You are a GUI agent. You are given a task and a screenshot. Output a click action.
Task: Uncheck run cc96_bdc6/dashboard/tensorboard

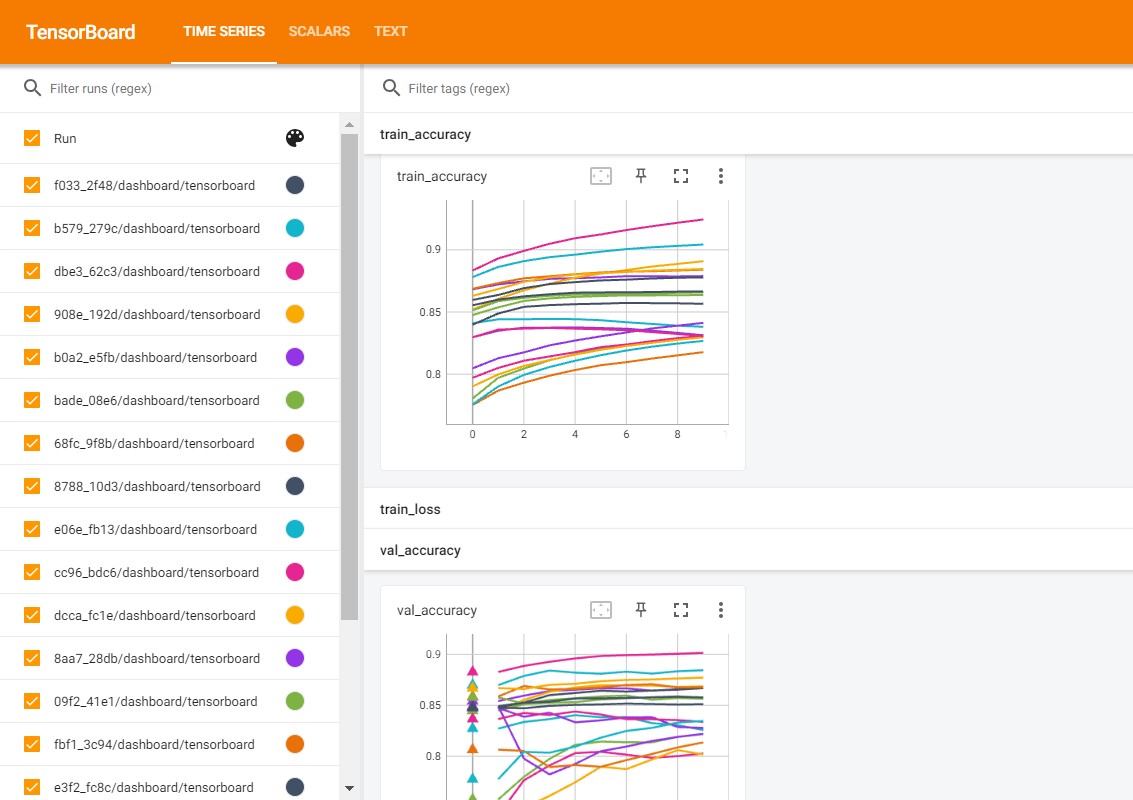[32, 572]
